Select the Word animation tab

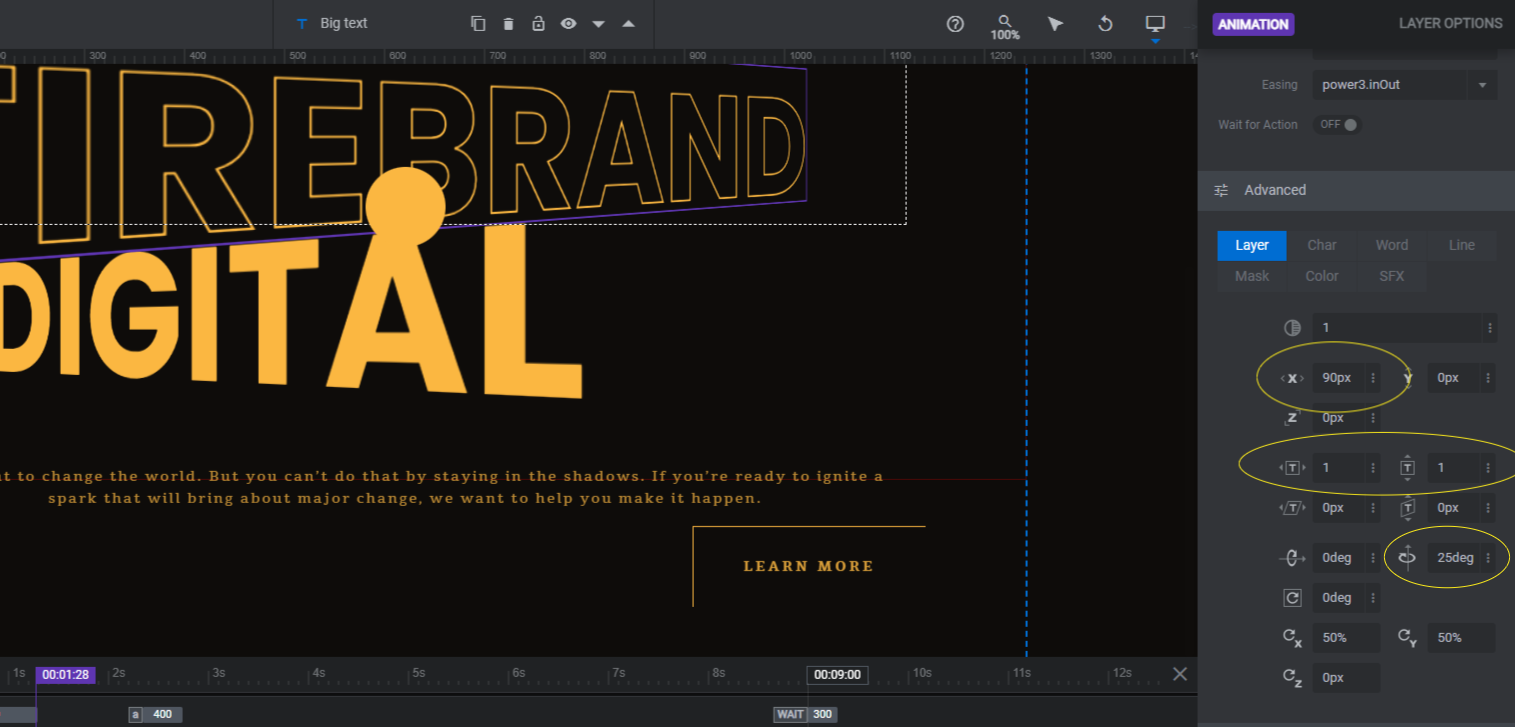[x=1392, y=245]
